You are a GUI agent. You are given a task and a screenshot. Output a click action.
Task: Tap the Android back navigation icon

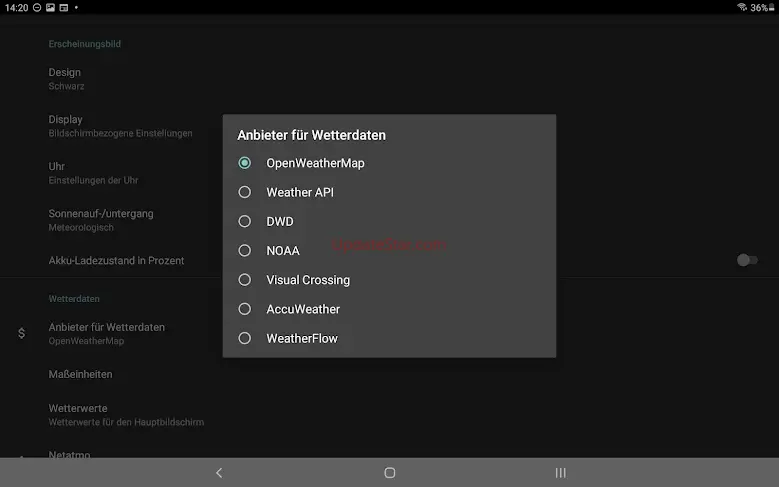click(219, 473)
